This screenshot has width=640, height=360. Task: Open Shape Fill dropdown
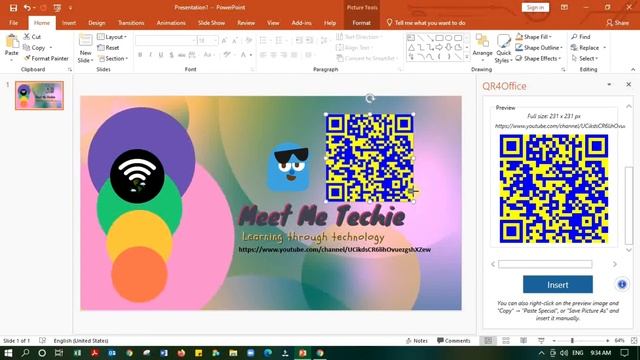533,37
